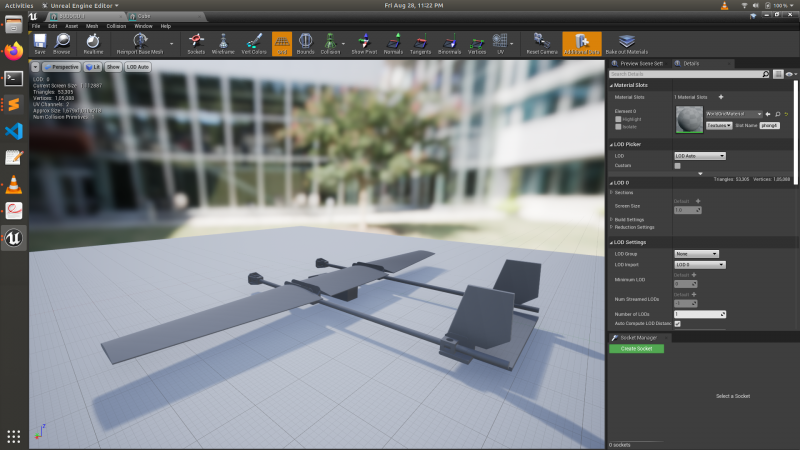800x450 pixels.
Task: Click the Create Socket button
Action: coord(636,349)
